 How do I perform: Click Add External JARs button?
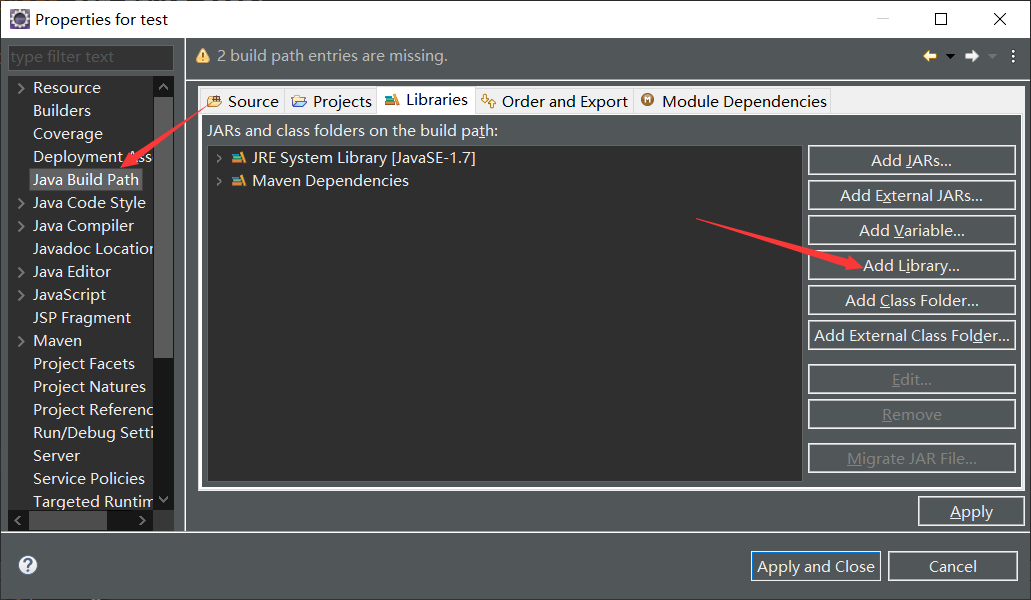click(x=911, y=195)
